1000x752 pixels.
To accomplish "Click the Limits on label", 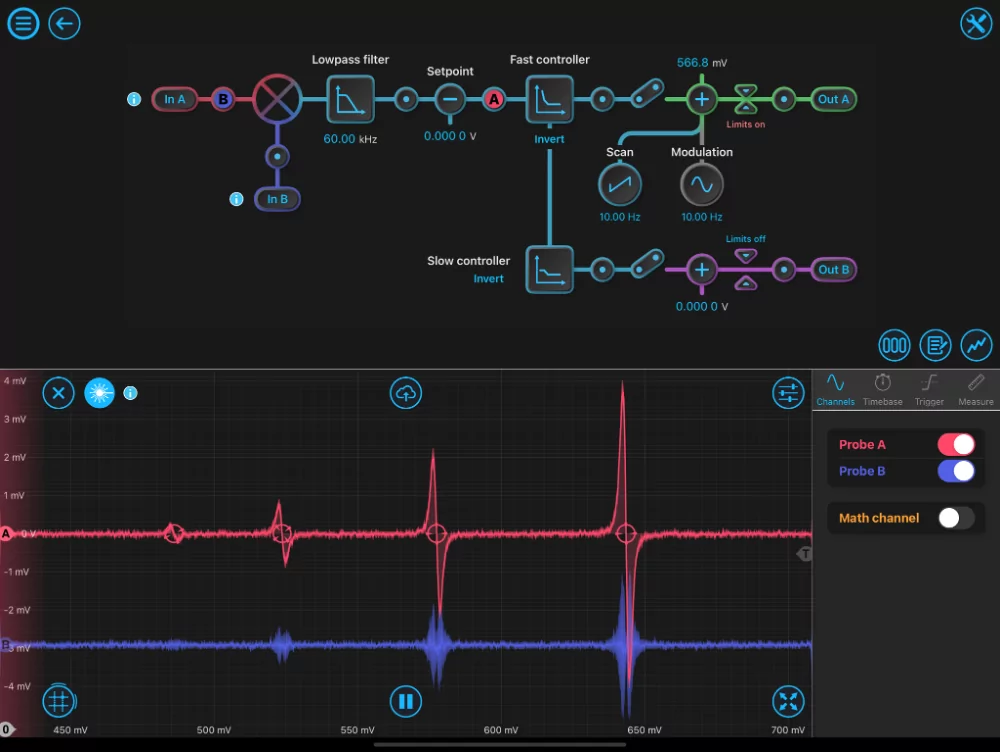I will pyautogui.click(x=746, y=124).
